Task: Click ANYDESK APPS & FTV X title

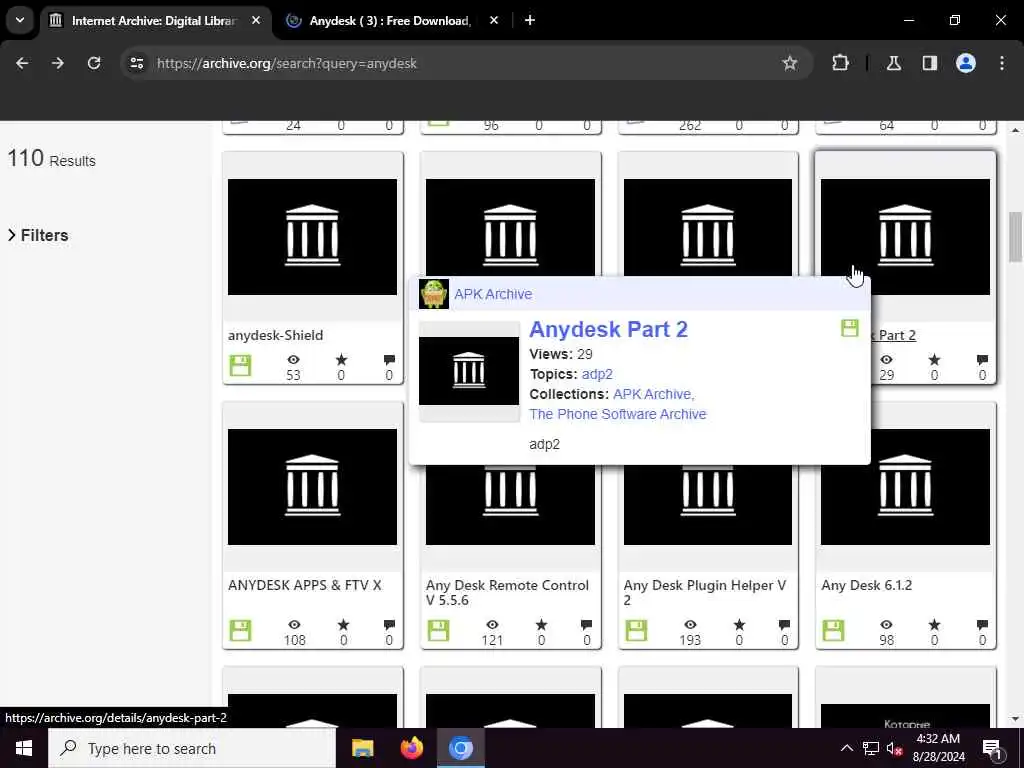Action: point(304,585)
